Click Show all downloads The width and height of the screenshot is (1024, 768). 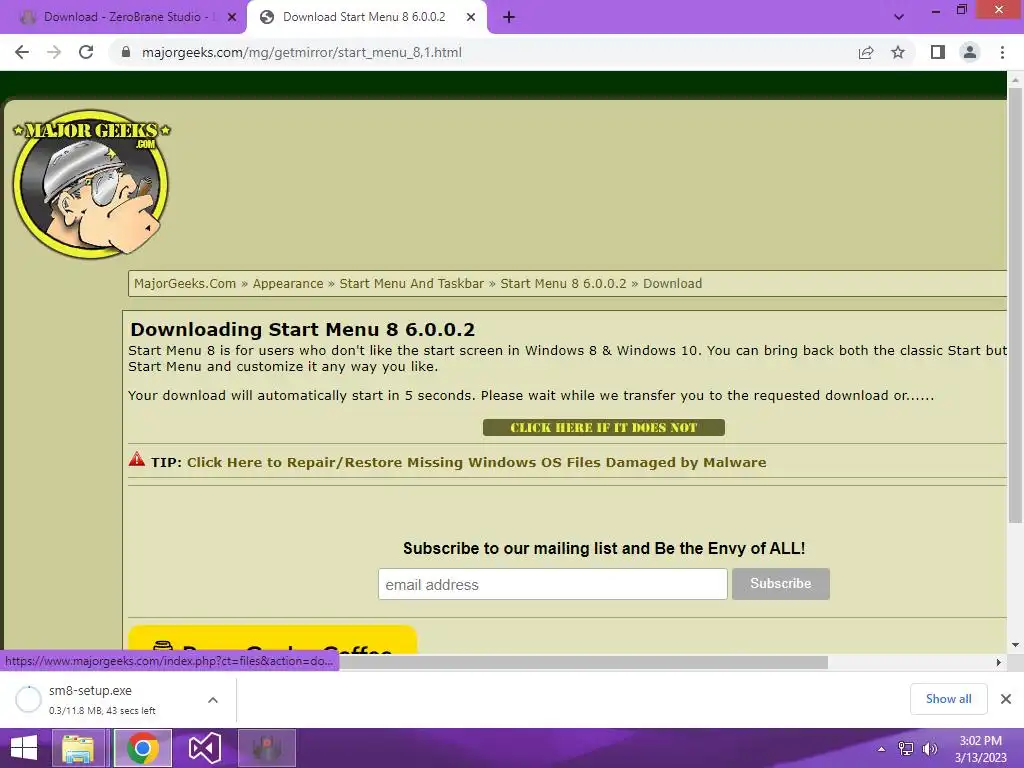[x=948, y=699]
